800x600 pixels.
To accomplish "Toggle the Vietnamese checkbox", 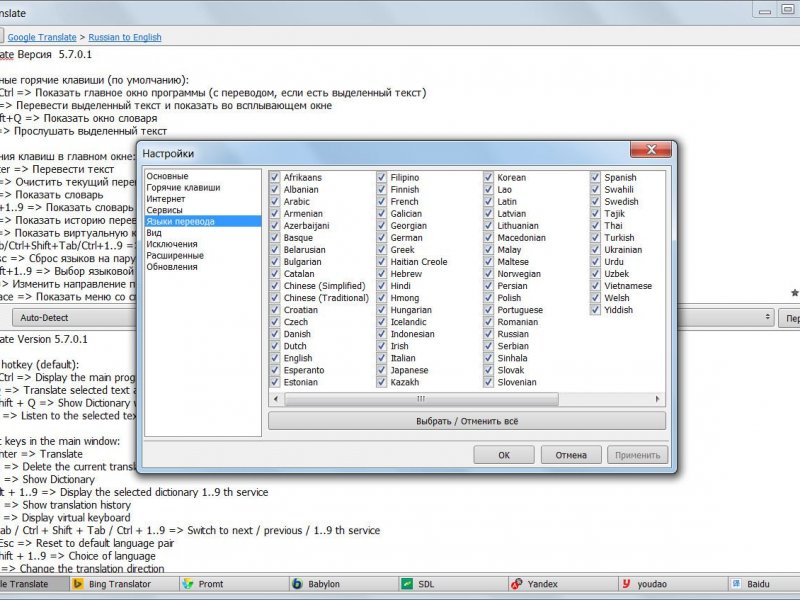I will (x=595, y=286).
